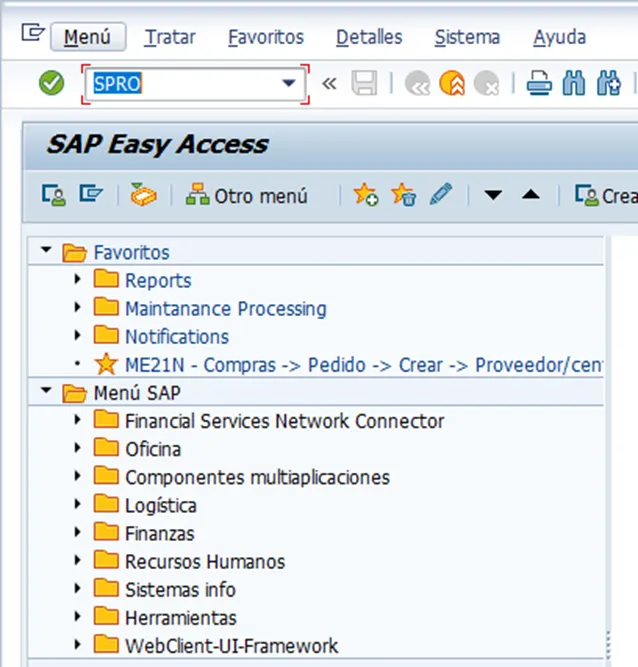The image size is (638, 667).
Task: Expand the Maintanance Processing folder
Action: pos(77,307)
